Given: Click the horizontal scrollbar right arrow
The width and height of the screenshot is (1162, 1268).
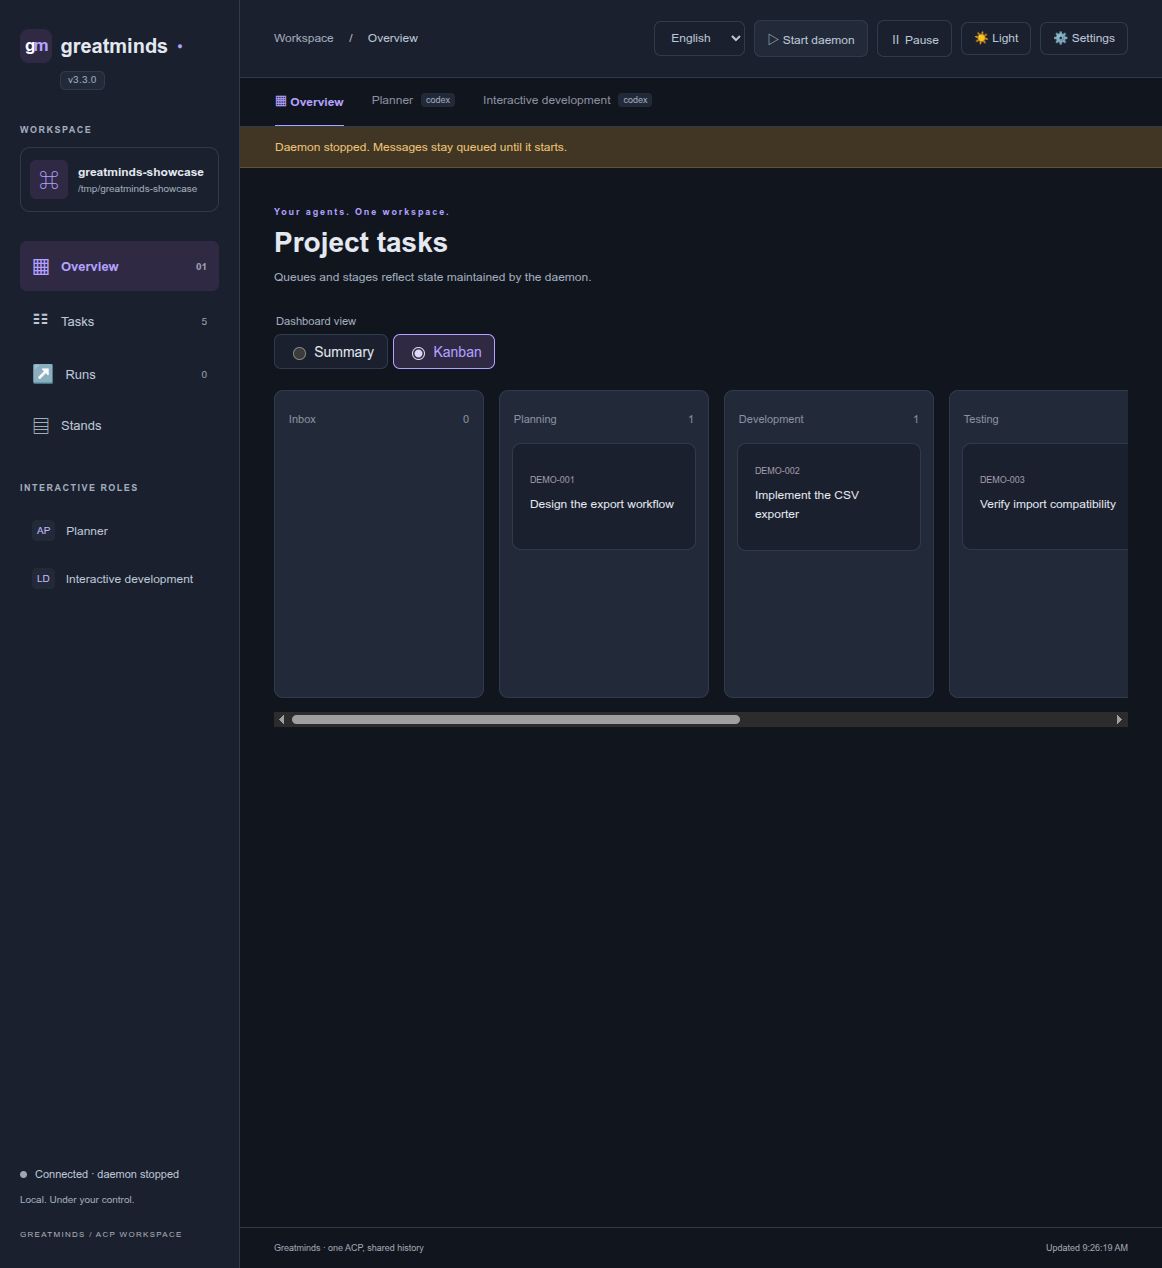Looking at the screenshot, I should point(1119,720).
